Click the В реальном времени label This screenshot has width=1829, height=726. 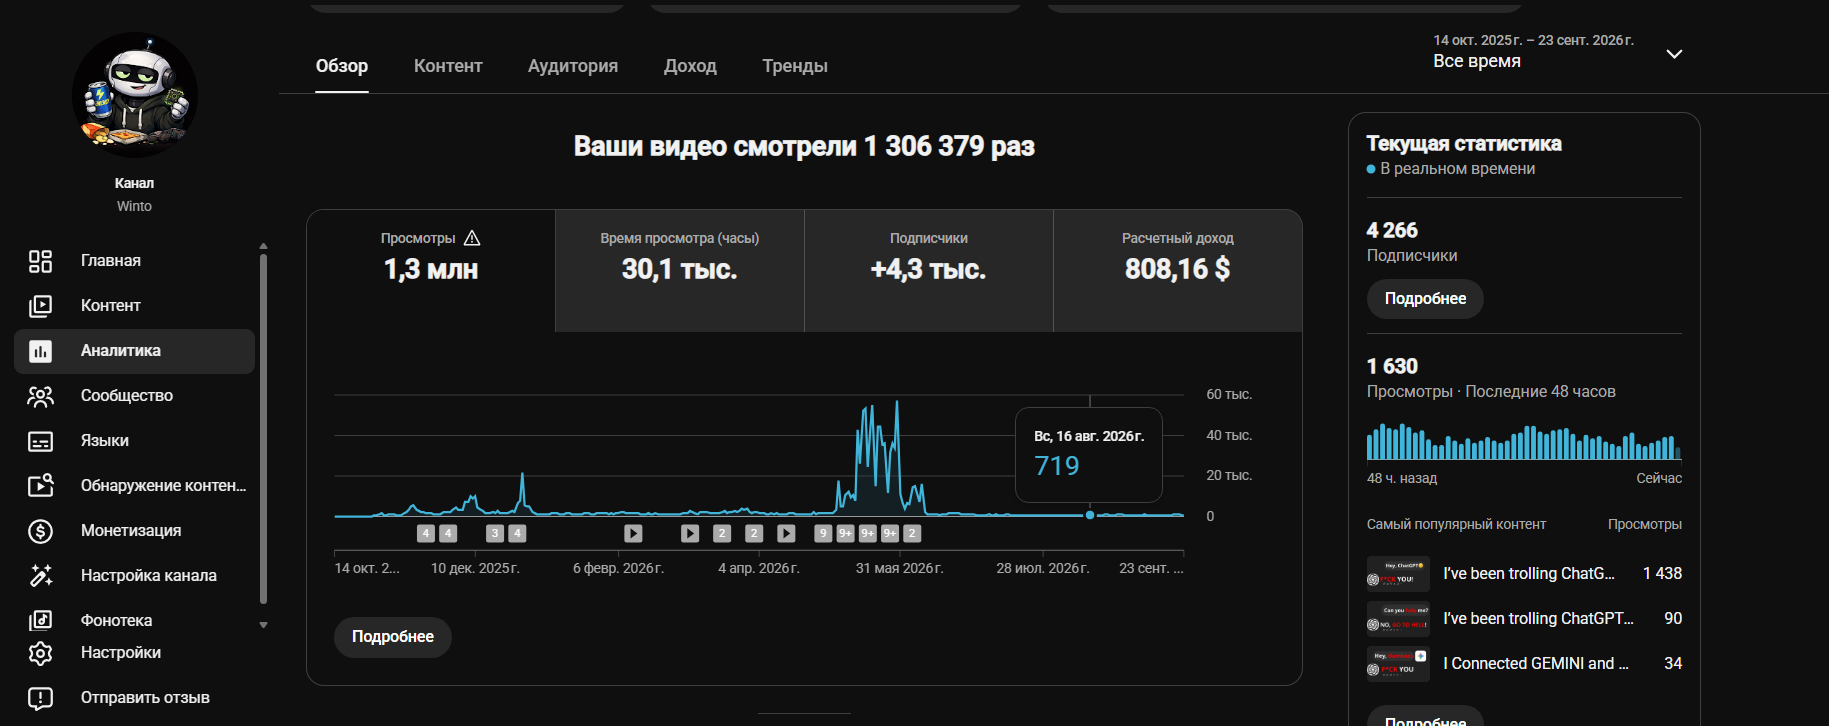tap(1457, 169)
